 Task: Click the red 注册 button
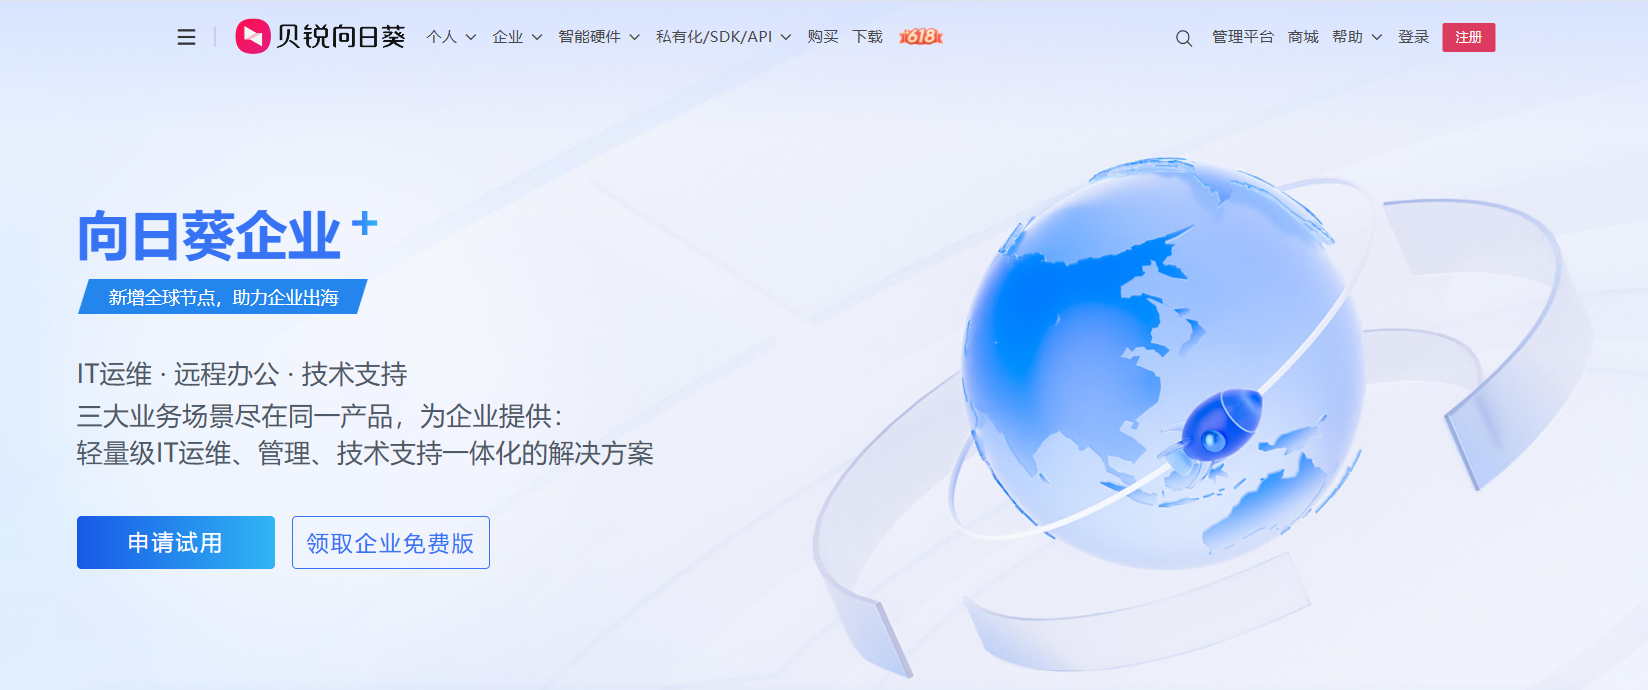coord(1469,37)
